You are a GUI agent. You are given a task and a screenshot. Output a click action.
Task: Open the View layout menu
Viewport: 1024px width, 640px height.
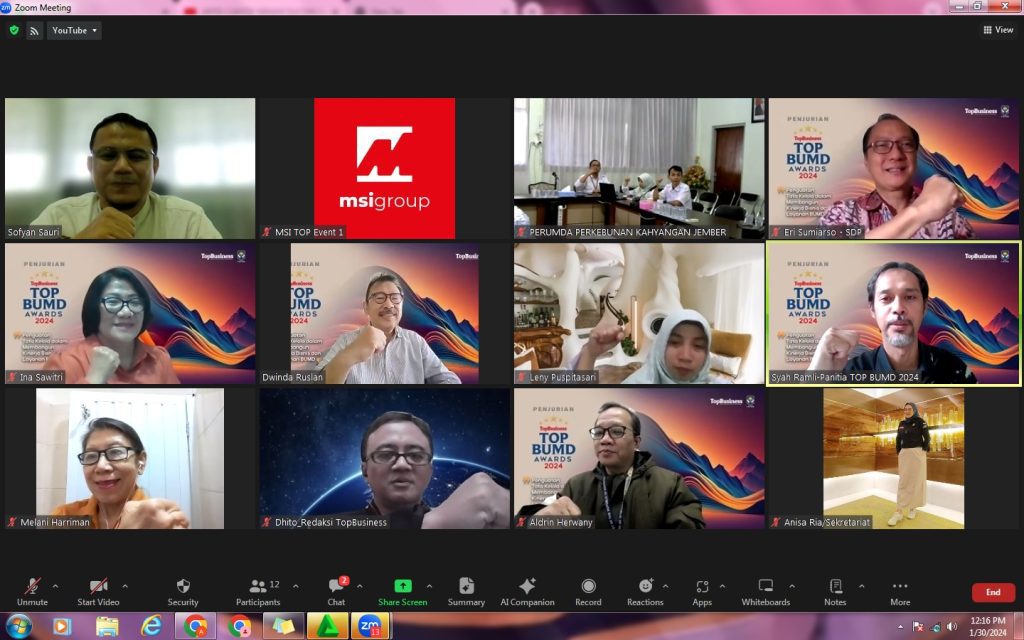pyautogui.click(x=998, y=30)
